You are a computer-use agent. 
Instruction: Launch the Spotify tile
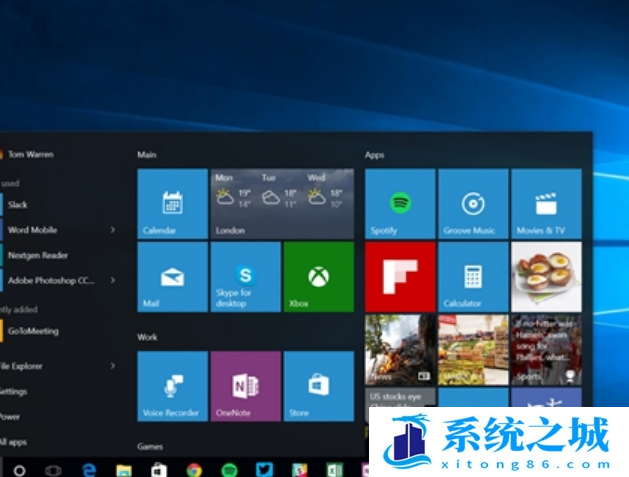click(x=400, y=204)
